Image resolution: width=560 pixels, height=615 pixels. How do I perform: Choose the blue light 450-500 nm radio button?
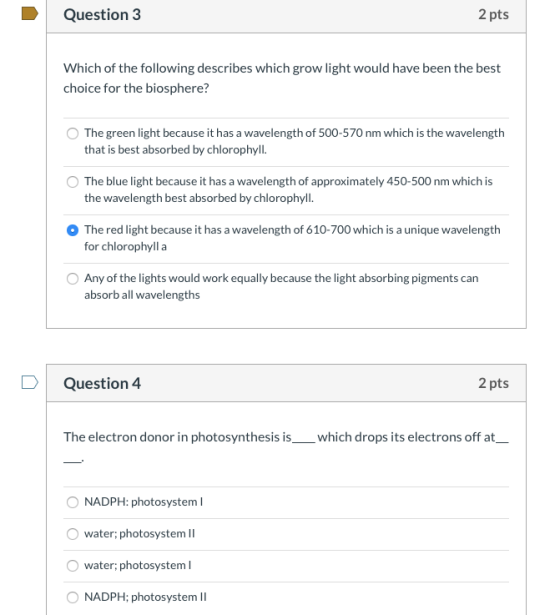pyautogui.click(x=73, y=182)
